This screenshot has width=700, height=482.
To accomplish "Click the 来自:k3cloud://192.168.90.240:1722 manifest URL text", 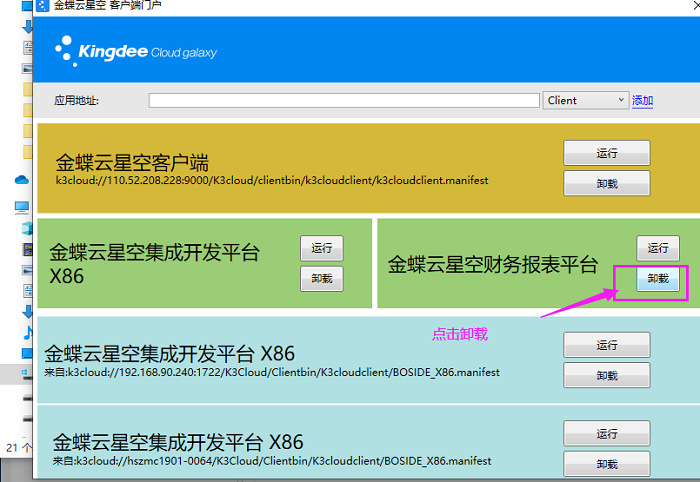I will (x=272, y=372).
